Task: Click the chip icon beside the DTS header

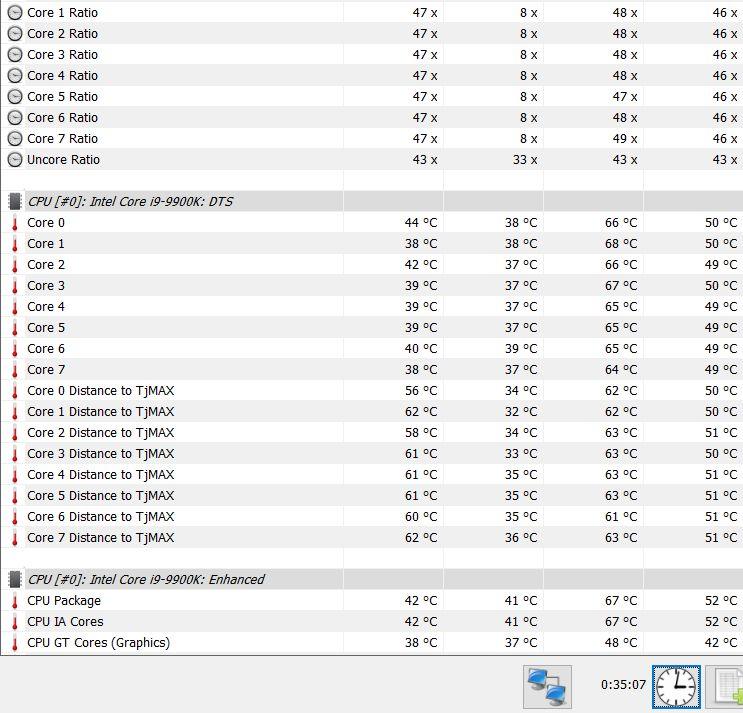Action: 15,201
